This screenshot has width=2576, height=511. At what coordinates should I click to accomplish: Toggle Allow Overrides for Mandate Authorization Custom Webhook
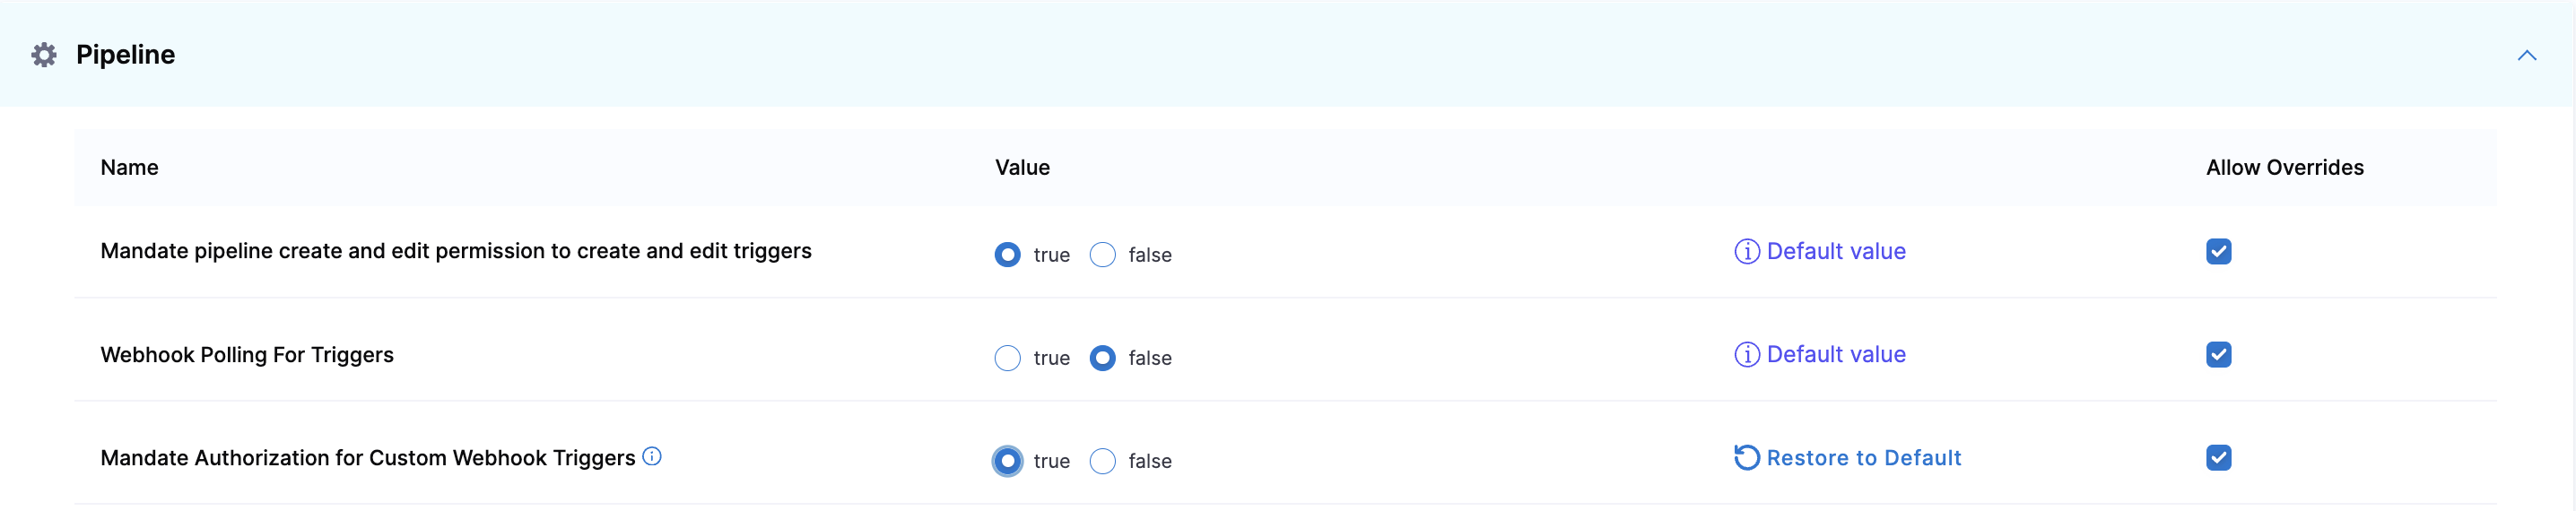click(2218, 458)
